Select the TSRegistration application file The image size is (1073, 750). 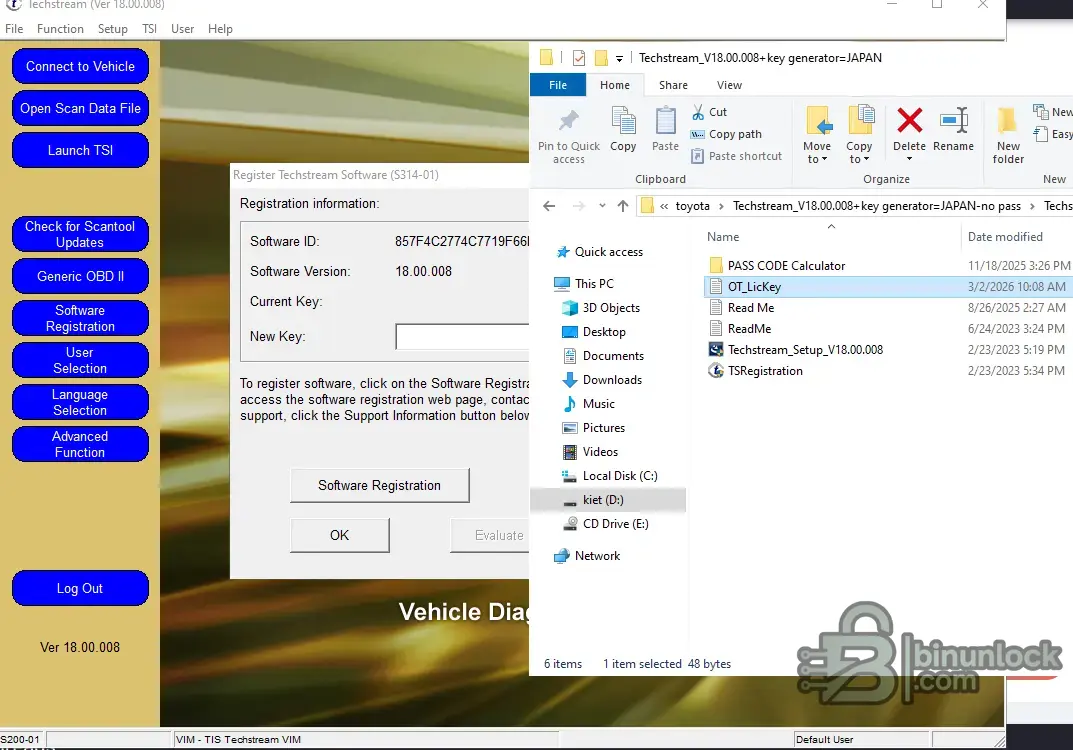click(765, 371)
